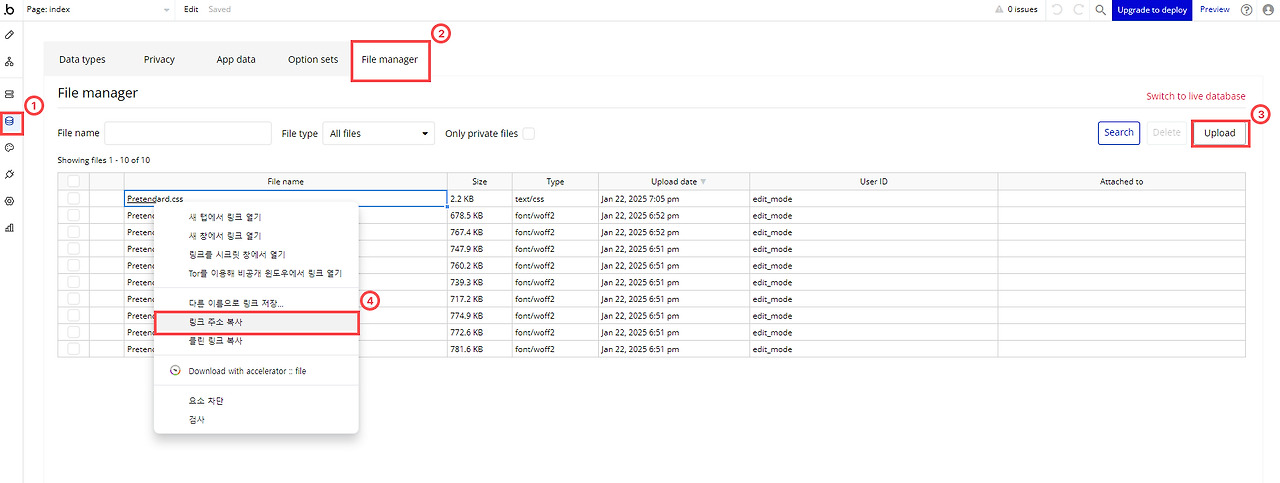Click the redo arrow icon
The width and height of the screenshot is (1280, 483).
tap(1078, 9)
